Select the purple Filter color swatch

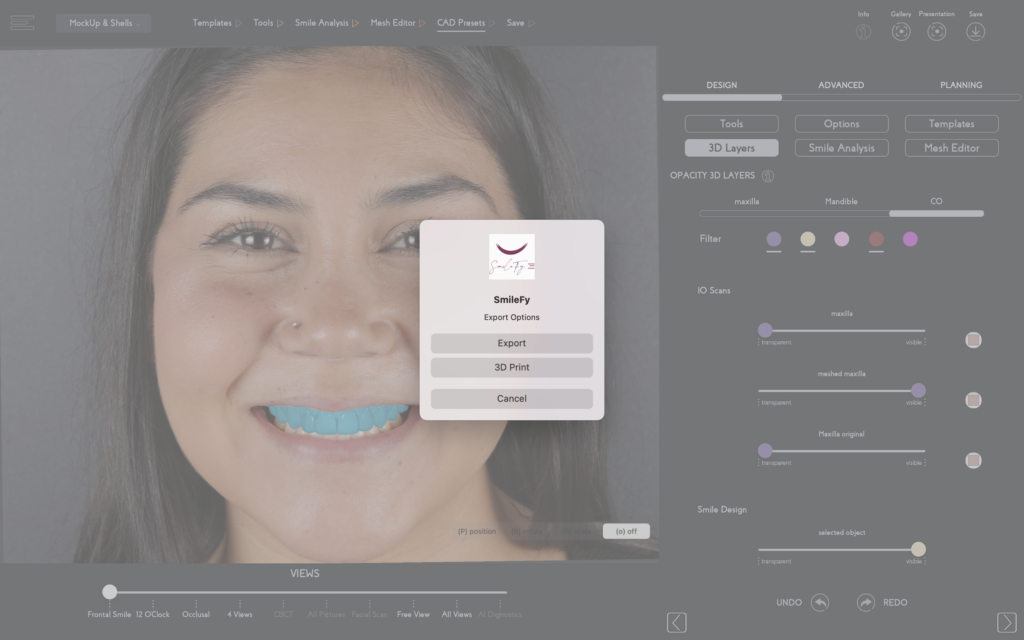(x=775, y=239)
